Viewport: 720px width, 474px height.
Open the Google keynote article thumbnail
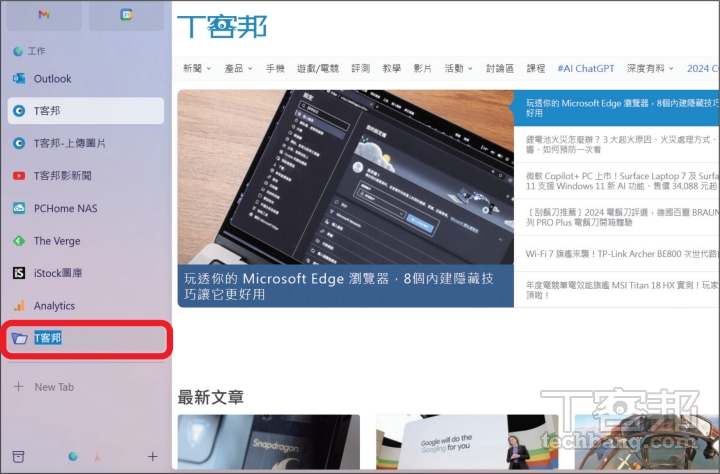(467, 442)
